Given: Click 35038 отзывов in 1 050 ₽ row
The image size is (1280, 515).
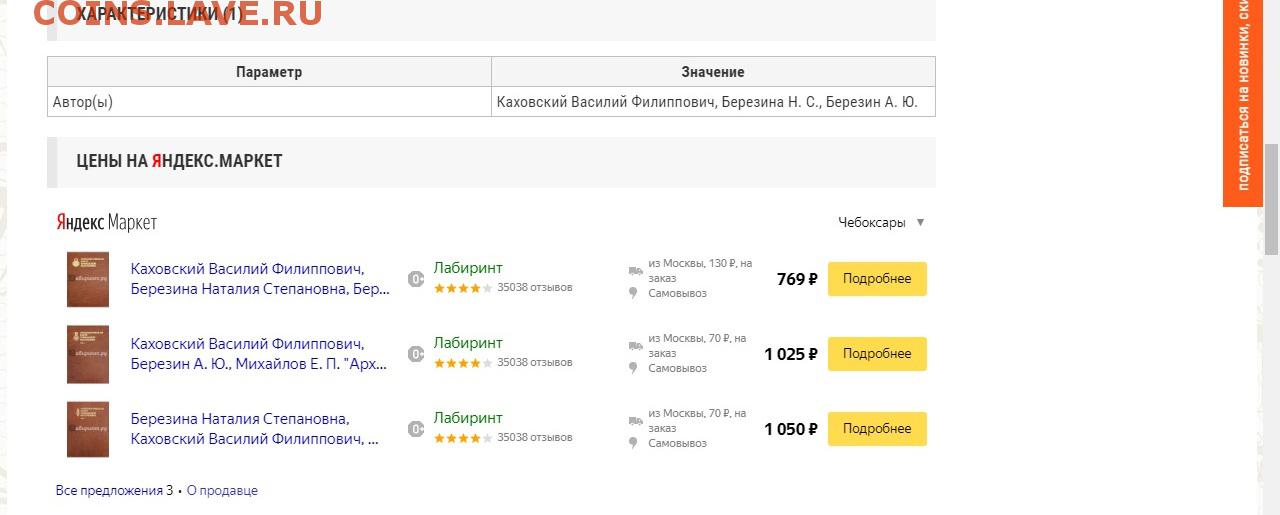Looking at the screenshot, I should pos(535,438).
